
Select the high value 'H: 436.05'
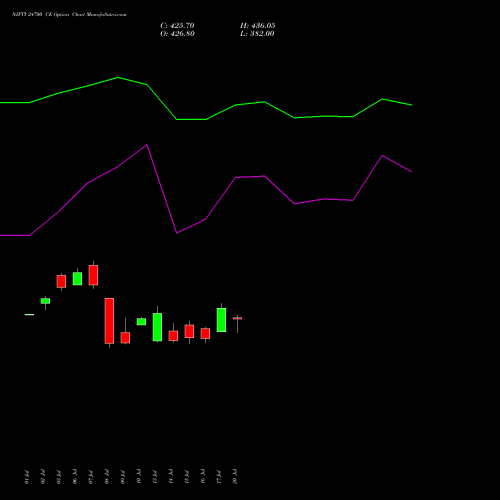coord(258,26)
